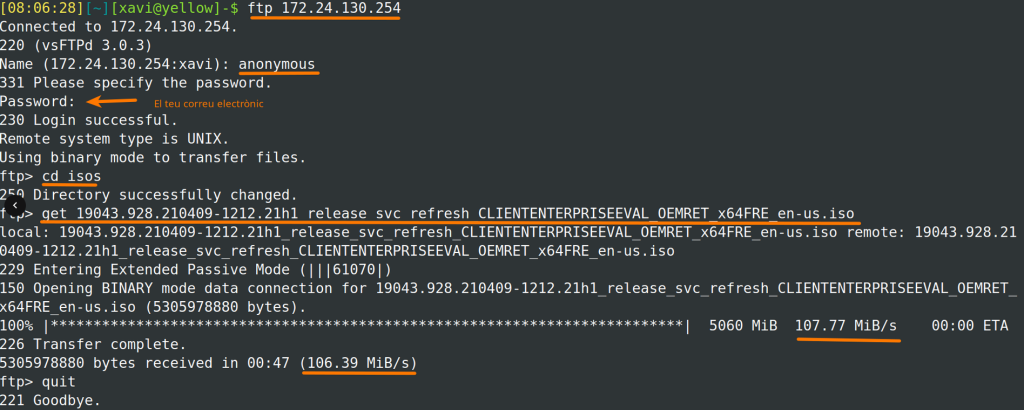Click the orange 'El teu correu electrònic' note
Viewport: 1024px width, 410px height.
[x=208, y=102]
